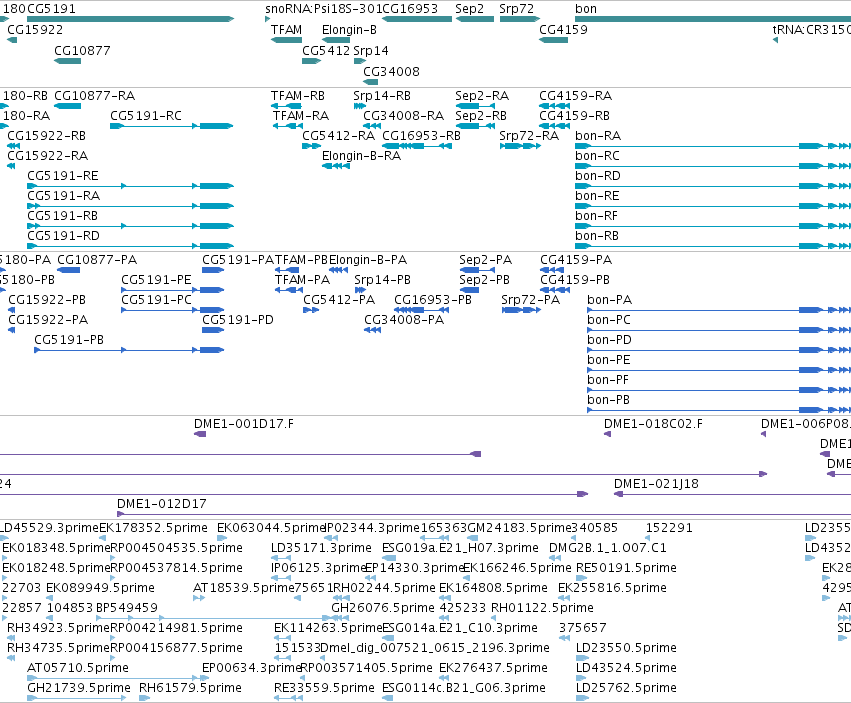Open protein CG5191-PD label
Image resolution: width=851 pixels, height=703 pixels.
(238, 320)
